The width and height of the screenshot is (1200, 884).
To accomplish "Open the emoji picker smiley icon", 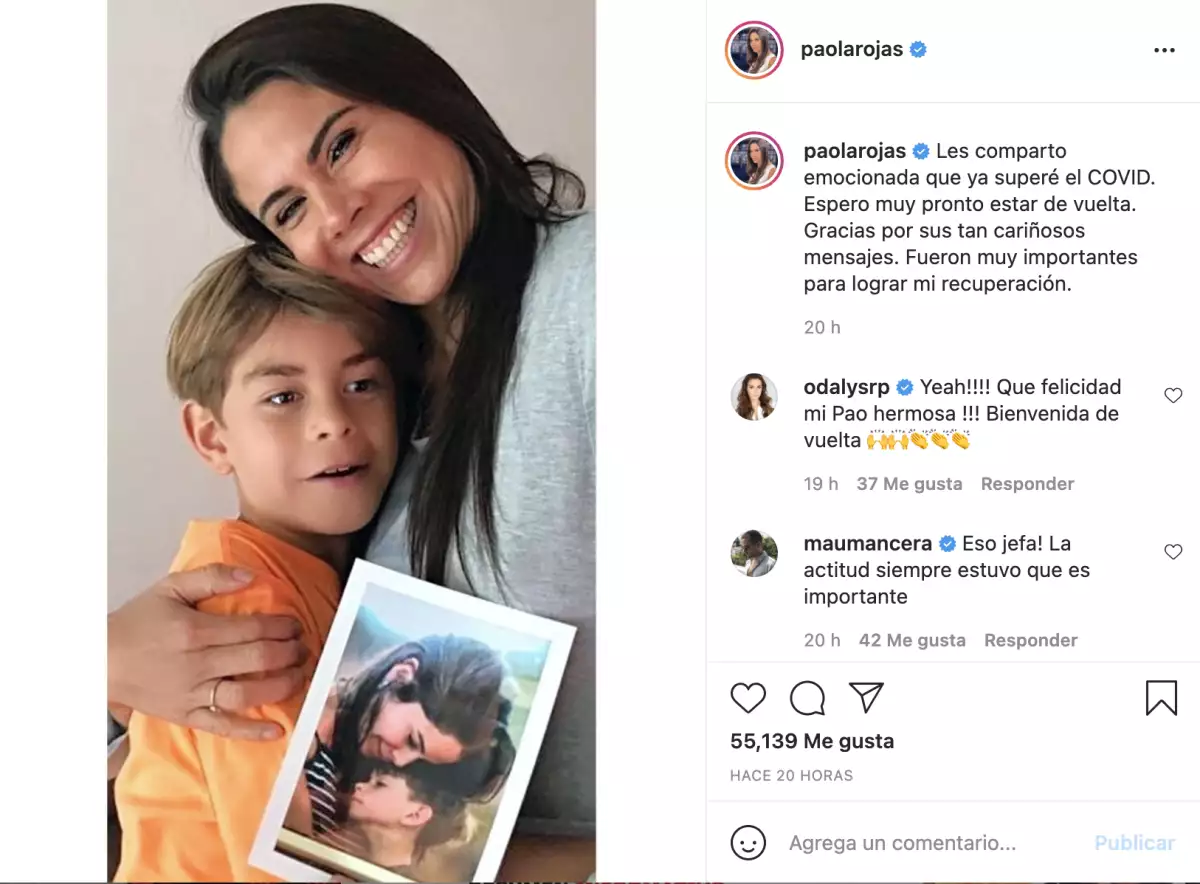I will click(x=748, y=842).
